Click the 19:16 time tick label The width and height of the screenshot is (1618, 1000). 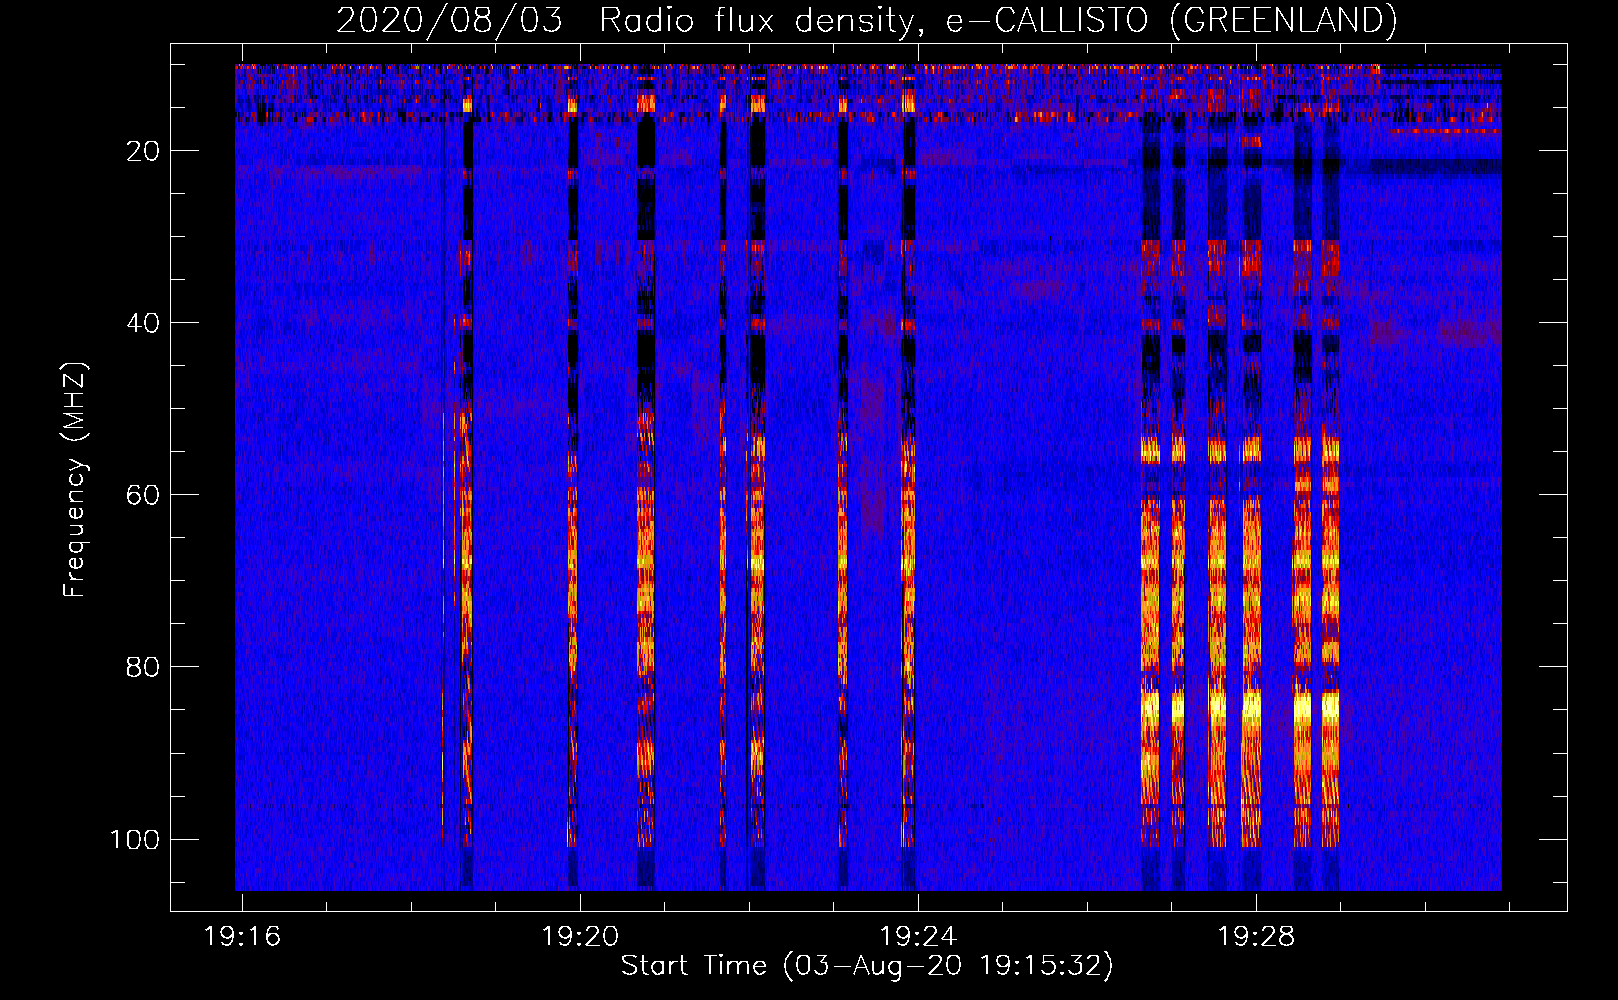pyautogui.click(x=242, y=937)
